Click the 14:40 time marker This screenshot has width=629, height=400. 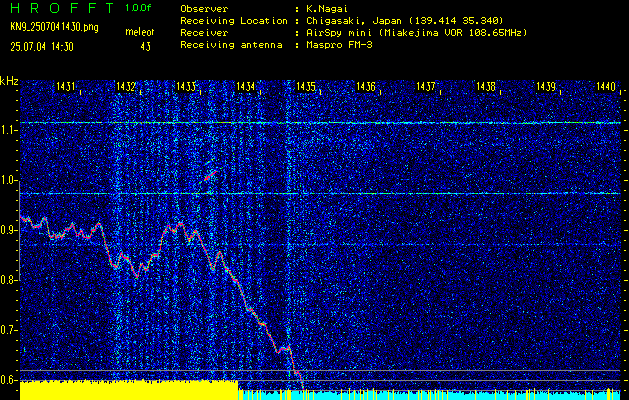606,86
